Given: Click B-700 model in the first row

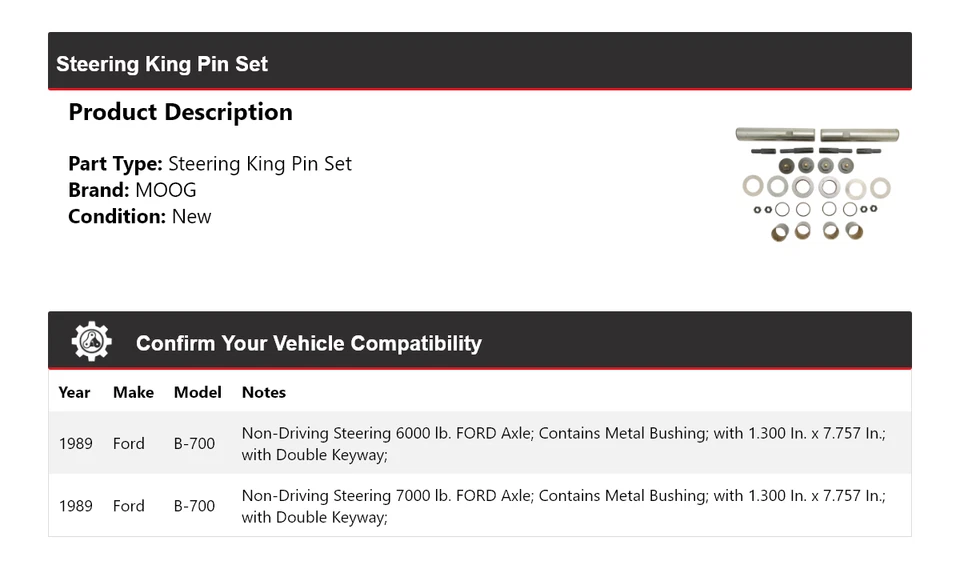Looking at the screenshot, I should (194, 443).
